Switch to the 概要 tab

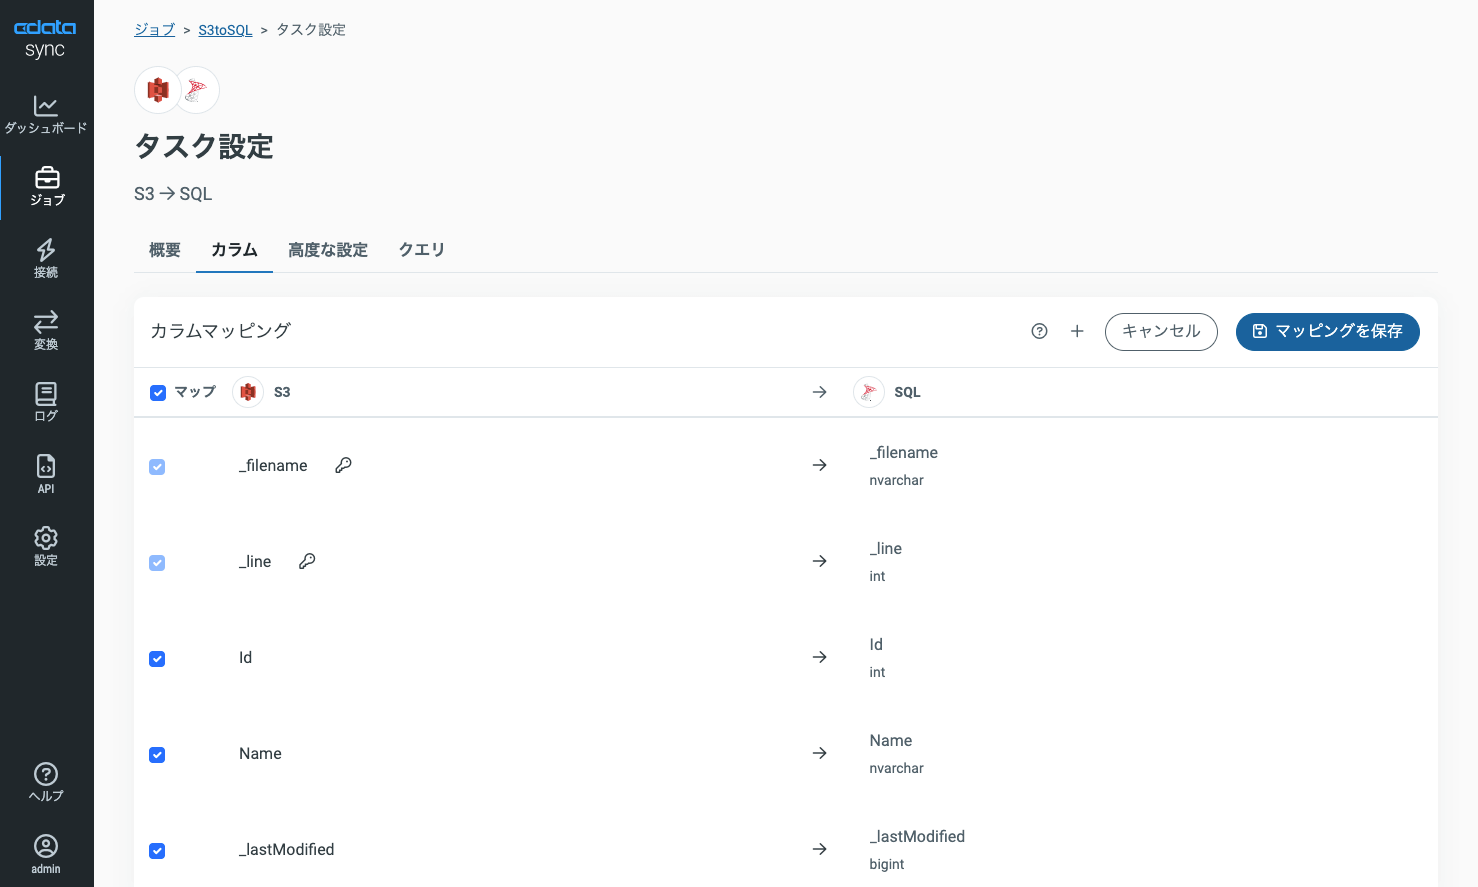tap(165, 250)
